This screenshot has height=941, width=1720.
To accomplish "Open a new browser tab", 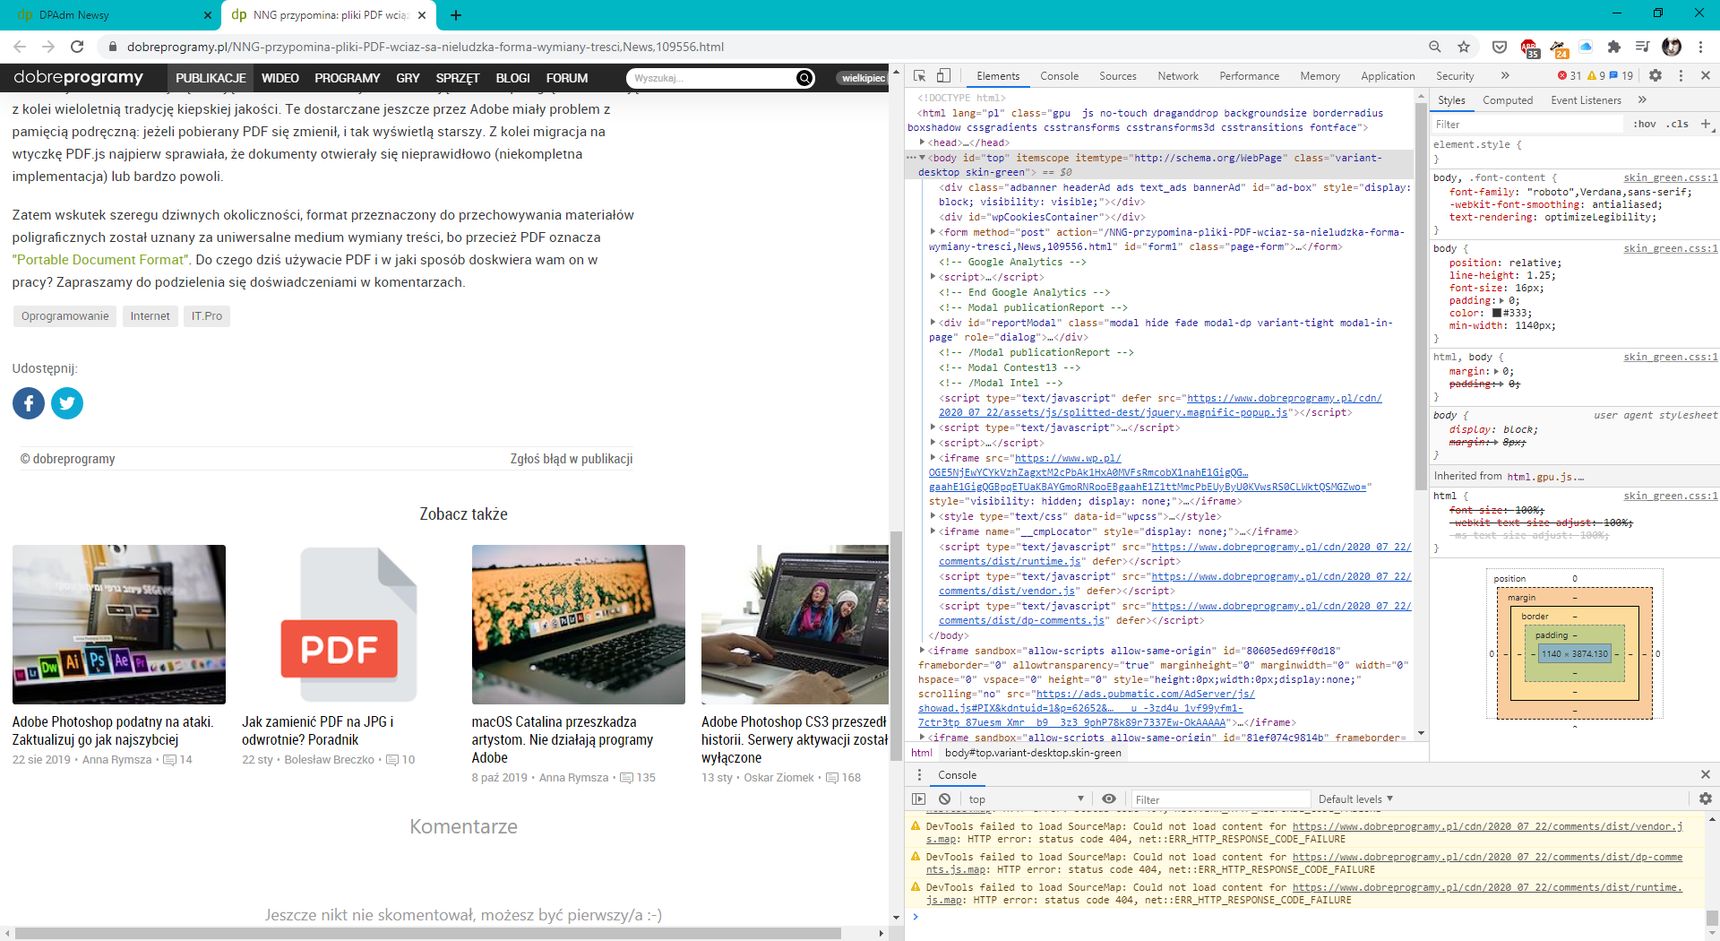I will 456,15.
